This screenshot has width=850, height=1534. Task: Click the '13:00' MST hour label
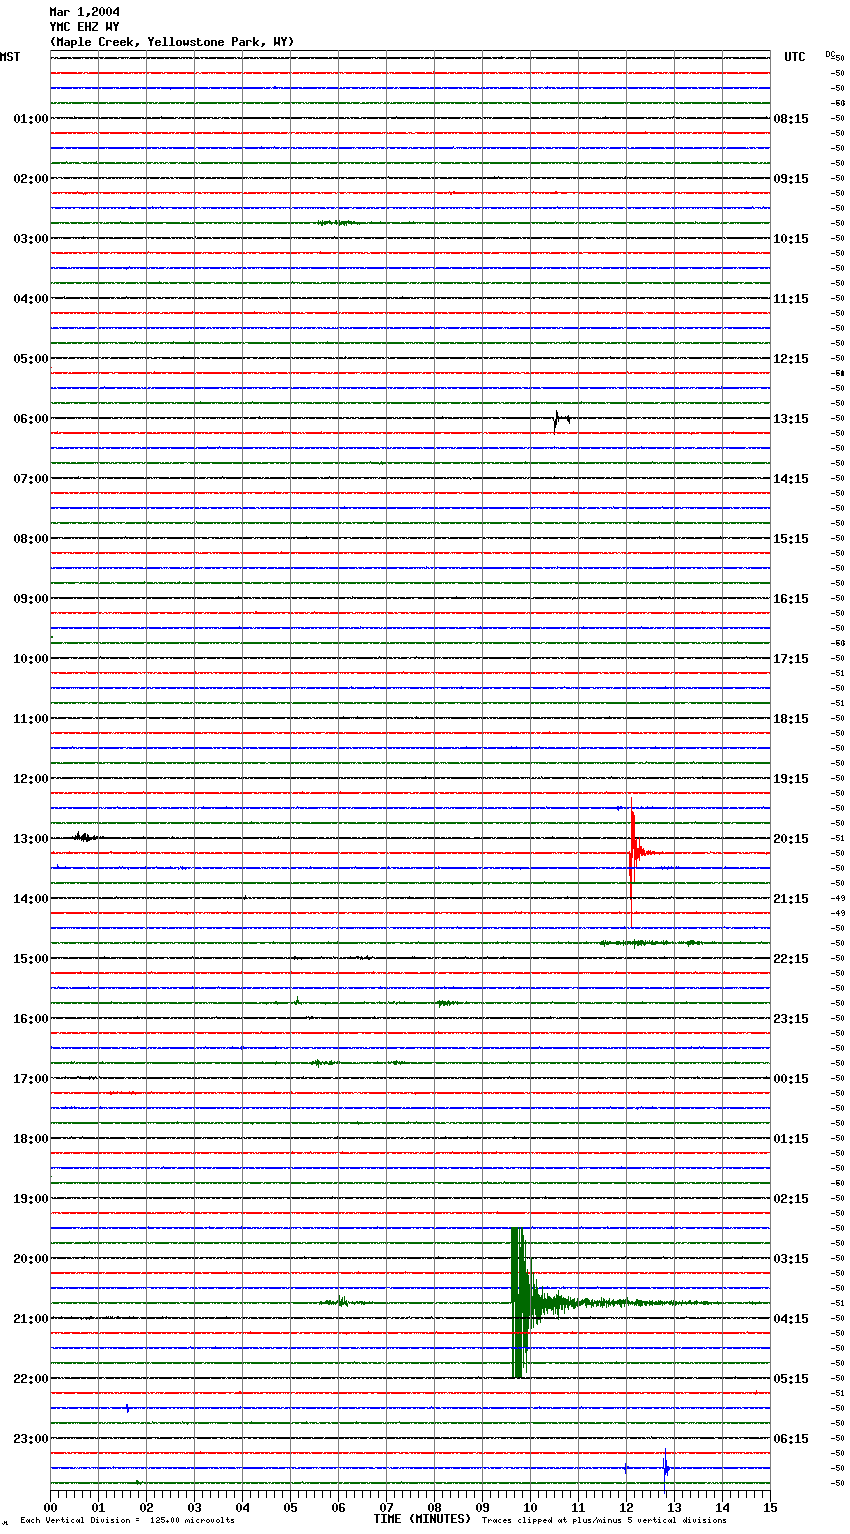(x=31, y=839)
